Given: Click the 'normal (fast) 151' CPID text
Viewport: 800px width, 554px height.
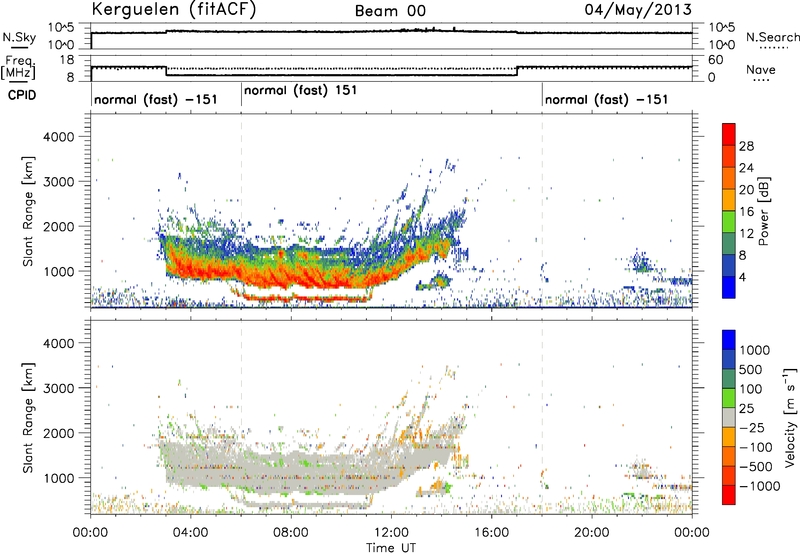Looking at the screenshot, I should click(301, 91).
